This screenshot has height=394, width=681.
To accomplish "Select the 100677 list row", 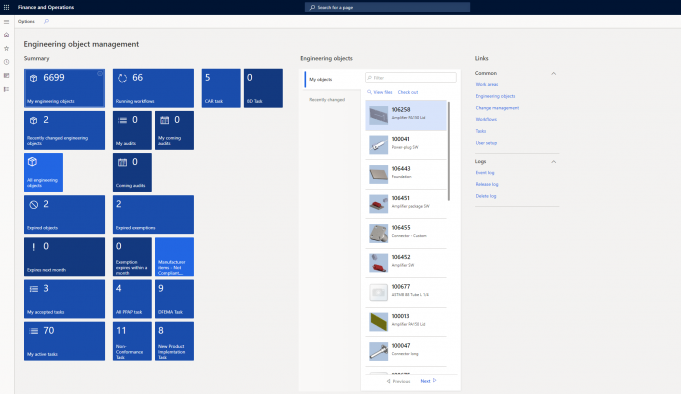I will [x=406, y=292].
